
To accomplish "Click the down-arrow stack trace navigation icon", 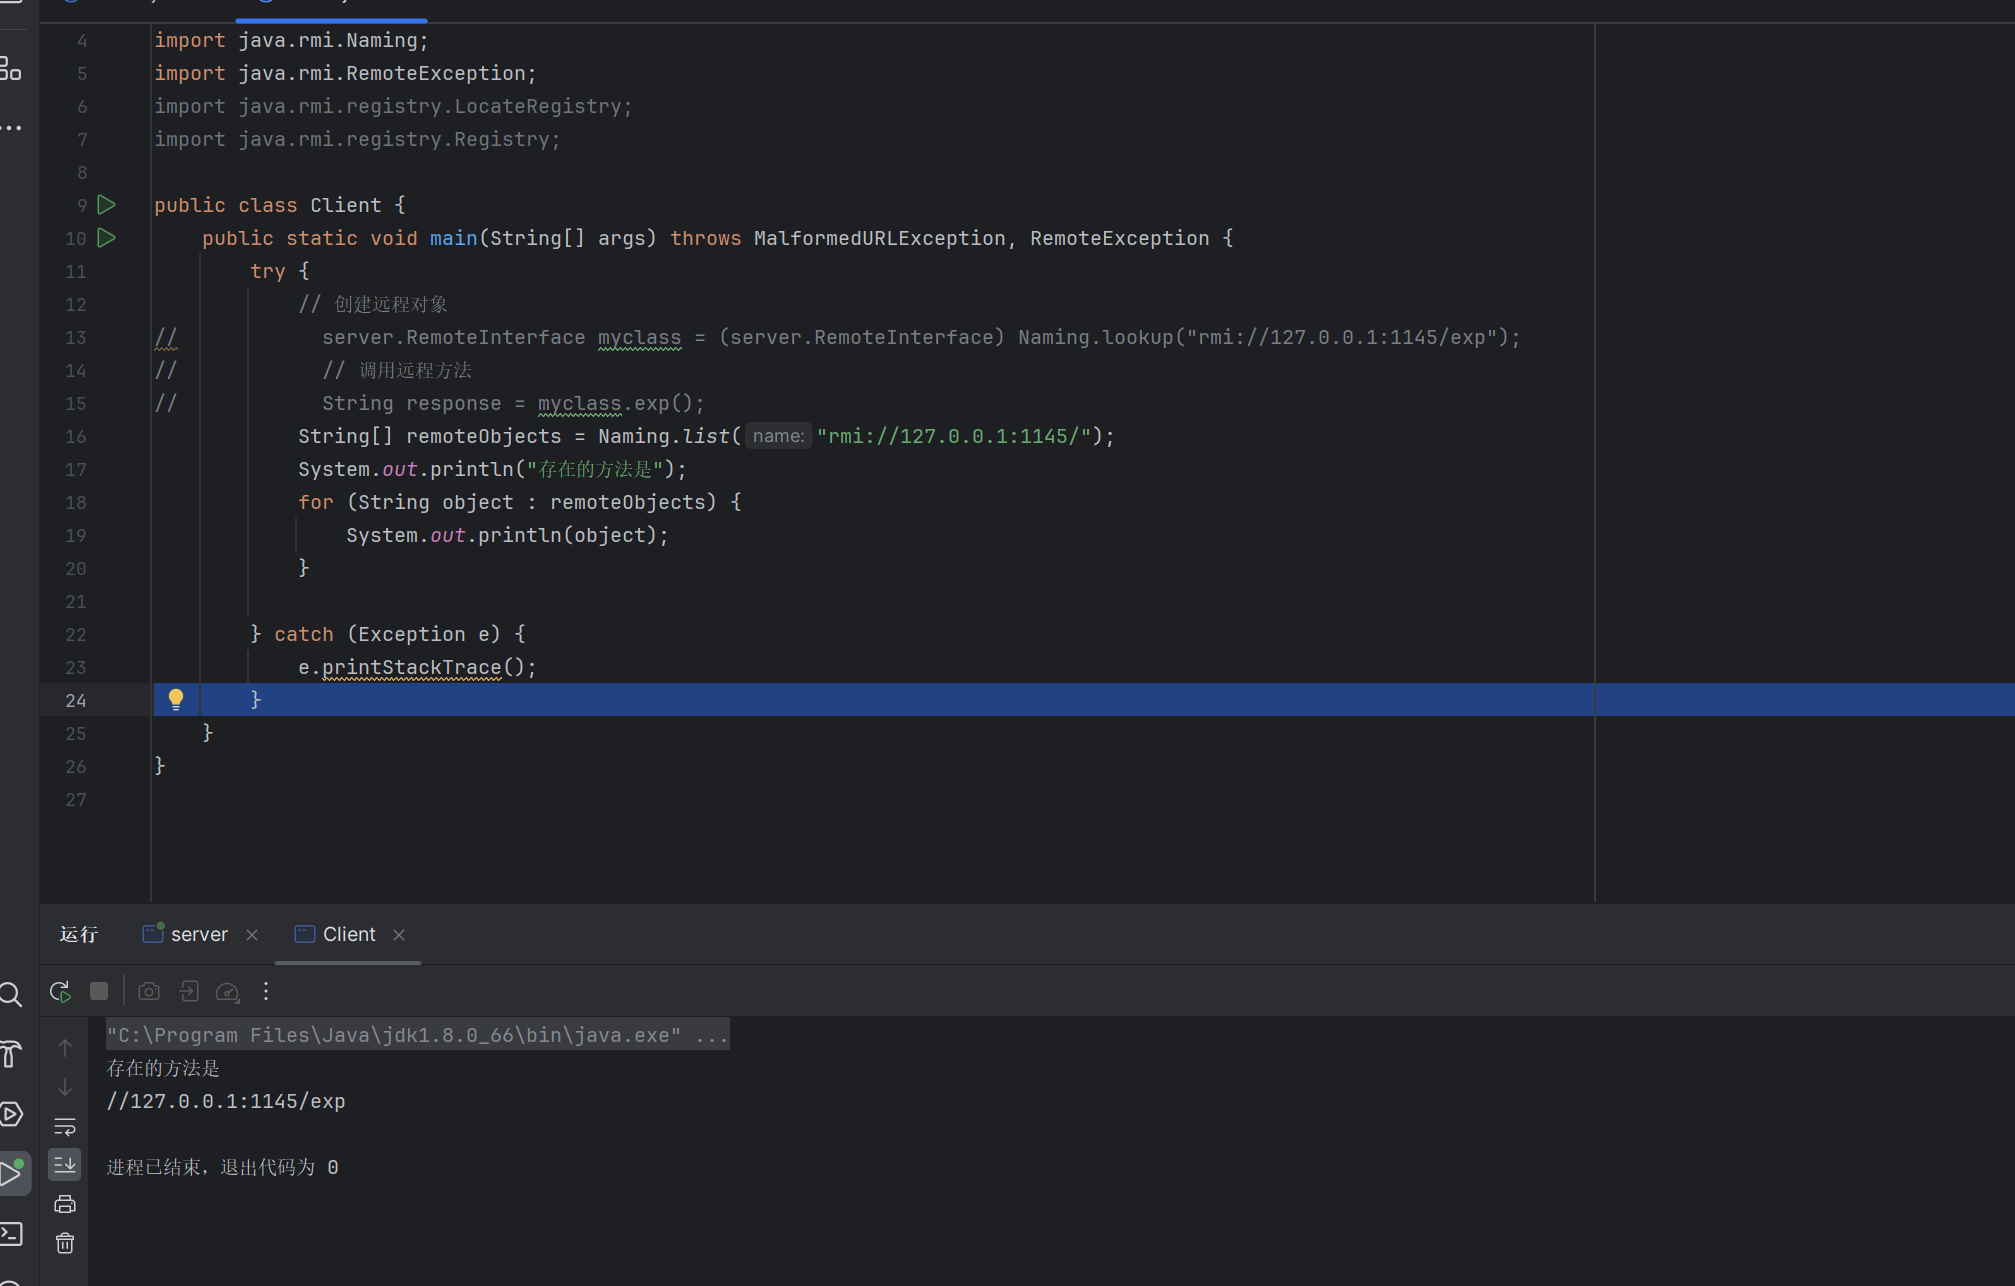I will [65, 1087].
